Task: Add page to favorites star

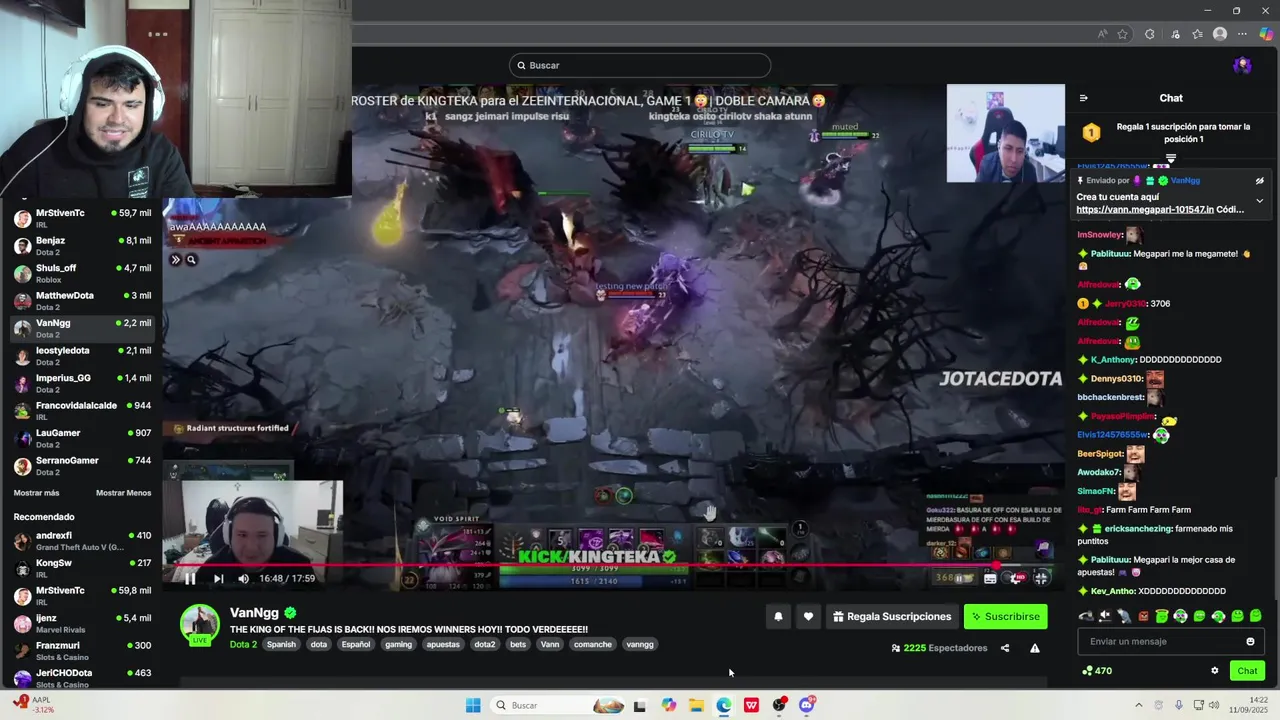Action: click(x=1122, y=34)
